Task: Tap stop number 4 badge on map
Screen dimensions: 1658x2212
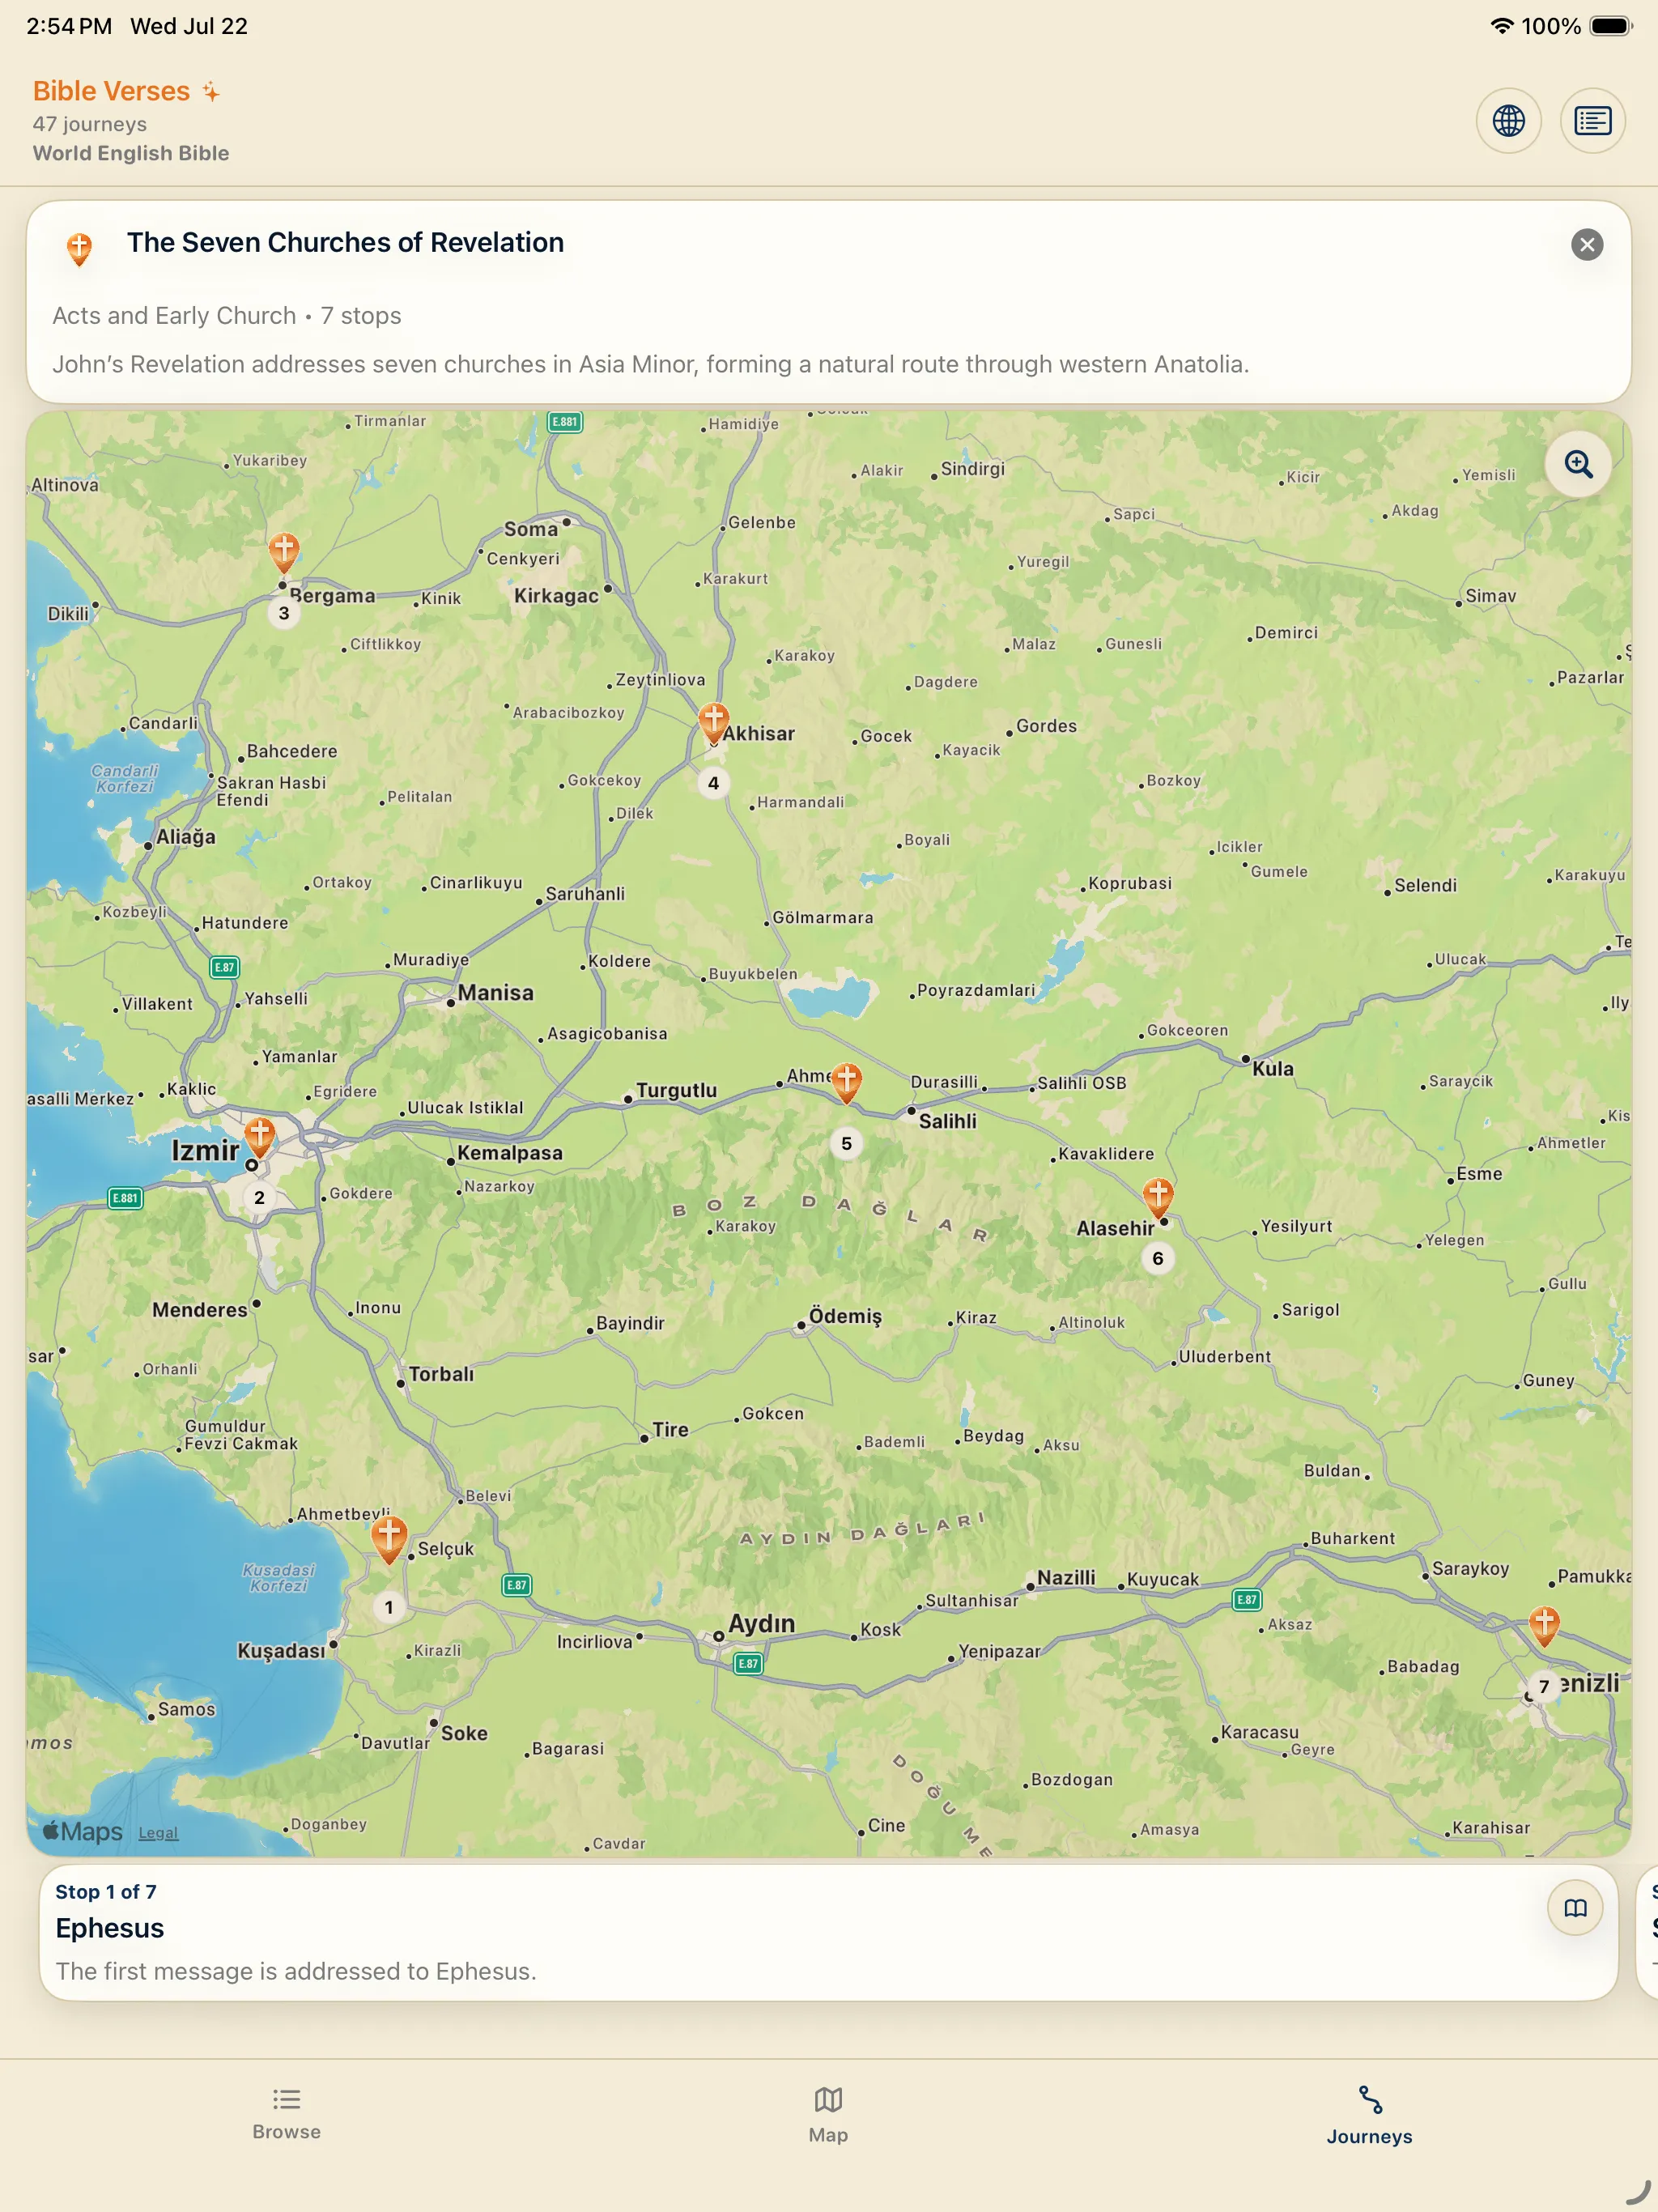Action: (x=713, y=783)
